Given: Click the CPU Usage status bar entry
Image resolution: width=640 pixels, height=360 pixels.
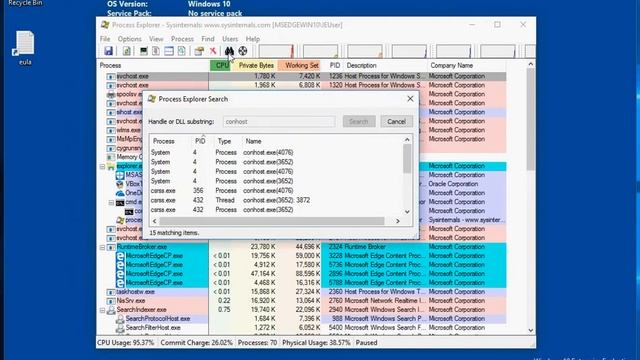Looking at the screenshot, I should click(126, 343).
